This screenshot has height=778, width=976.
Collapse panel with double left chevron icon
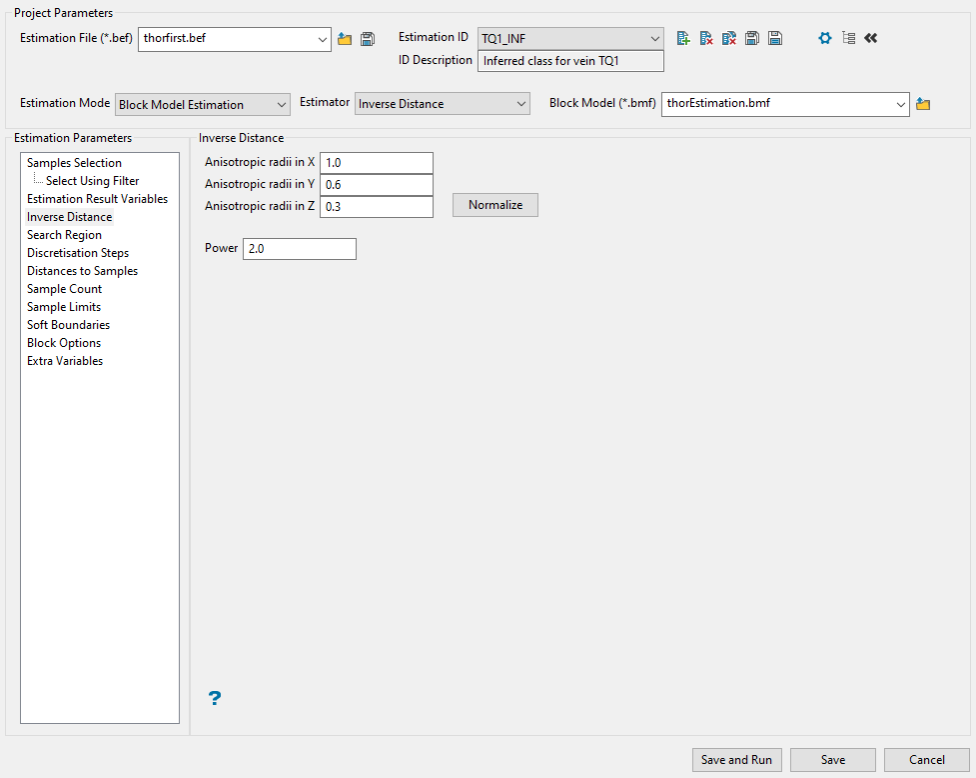(x=870, y=38)
